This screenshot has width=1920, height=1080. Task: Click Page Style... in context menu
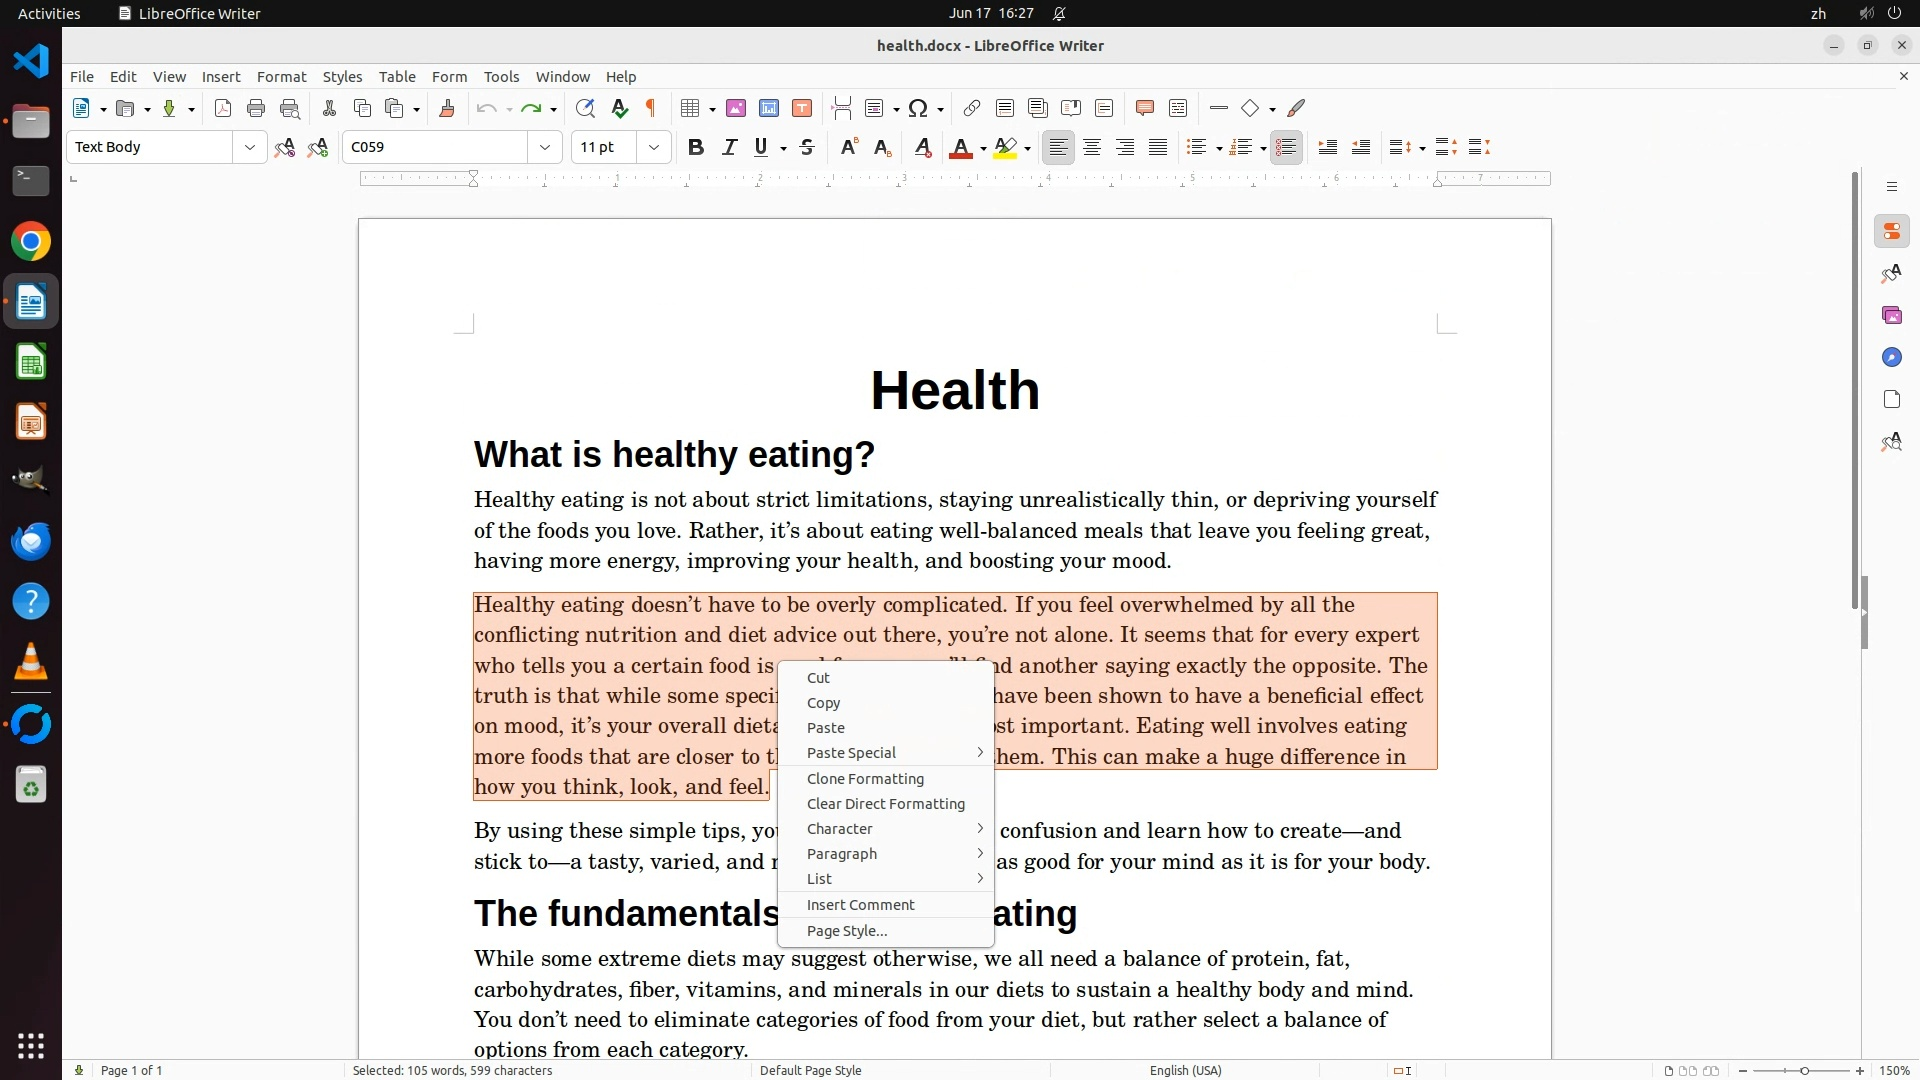[846, 931]
